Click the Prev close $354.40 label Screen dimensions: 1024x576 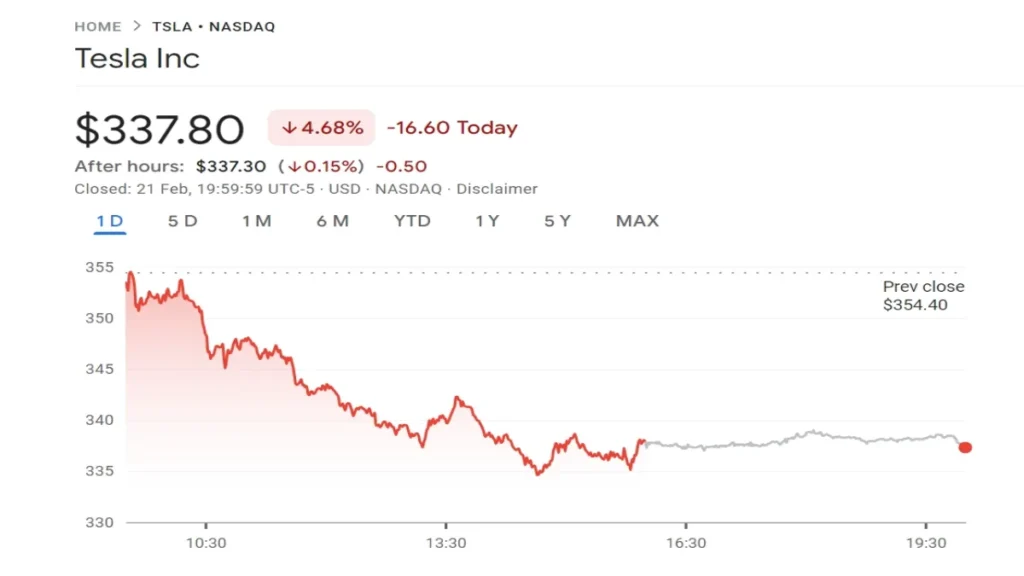(923, 295)
